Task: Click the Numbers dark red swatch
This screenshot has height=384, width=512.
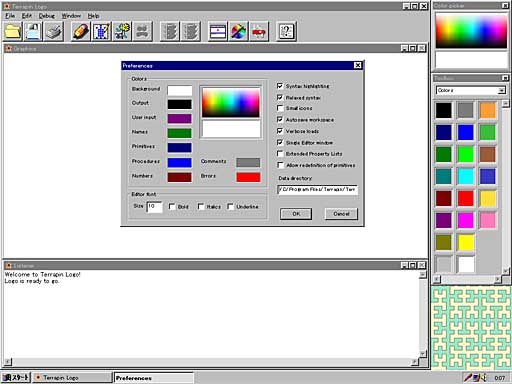Action: (180, 177)
